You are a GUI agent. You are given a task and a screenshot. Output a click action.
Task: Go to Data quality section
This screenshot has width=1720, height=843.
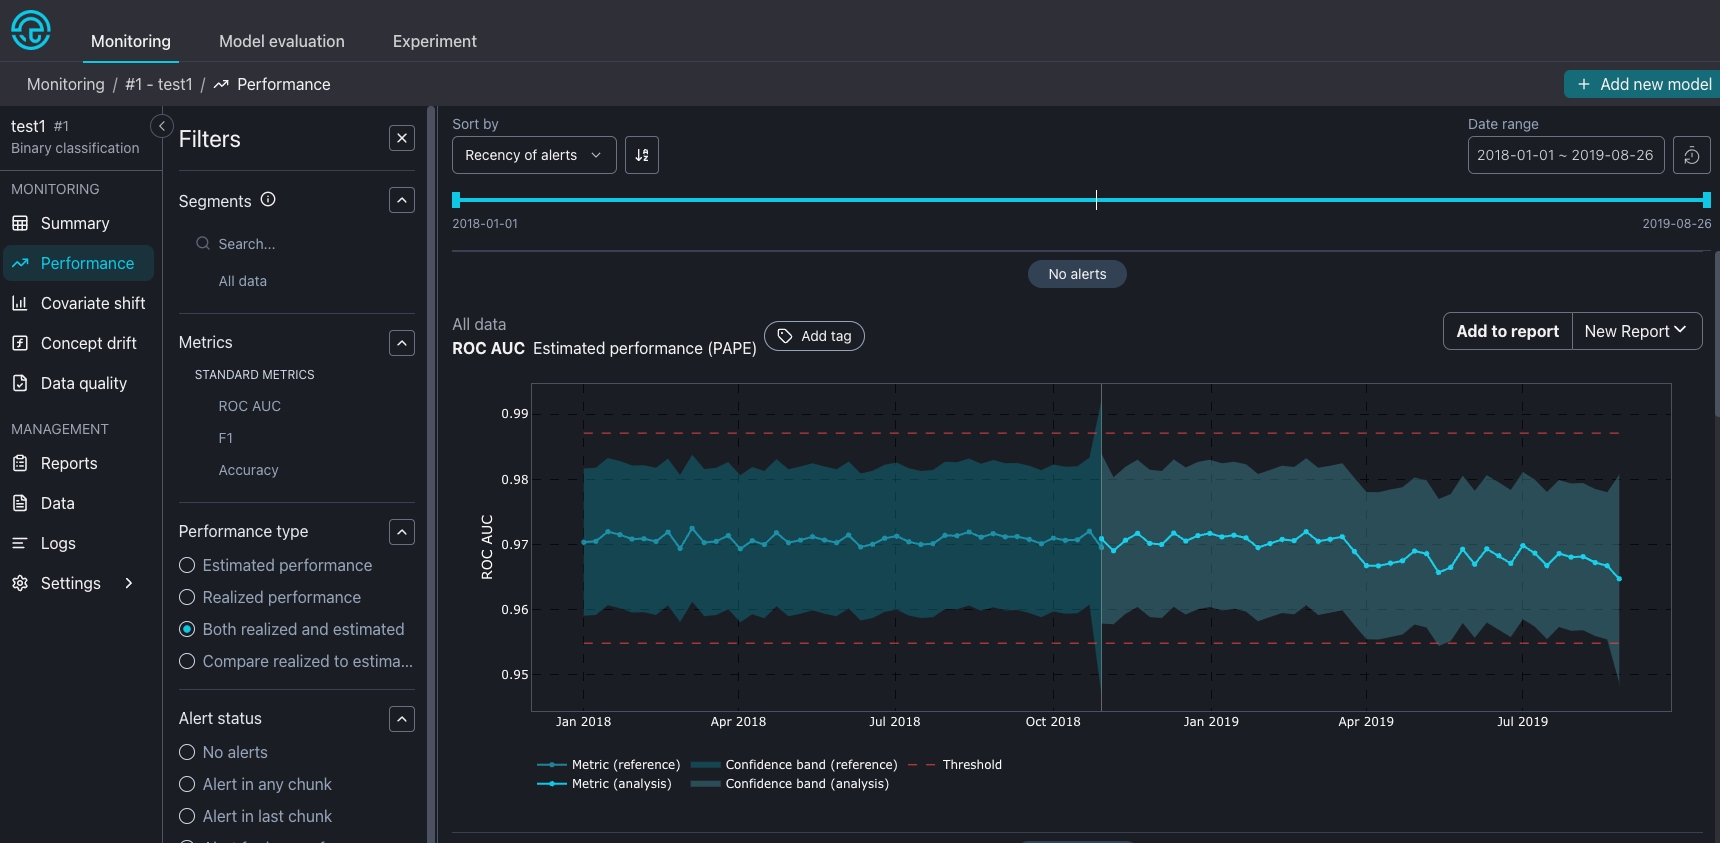83,383
